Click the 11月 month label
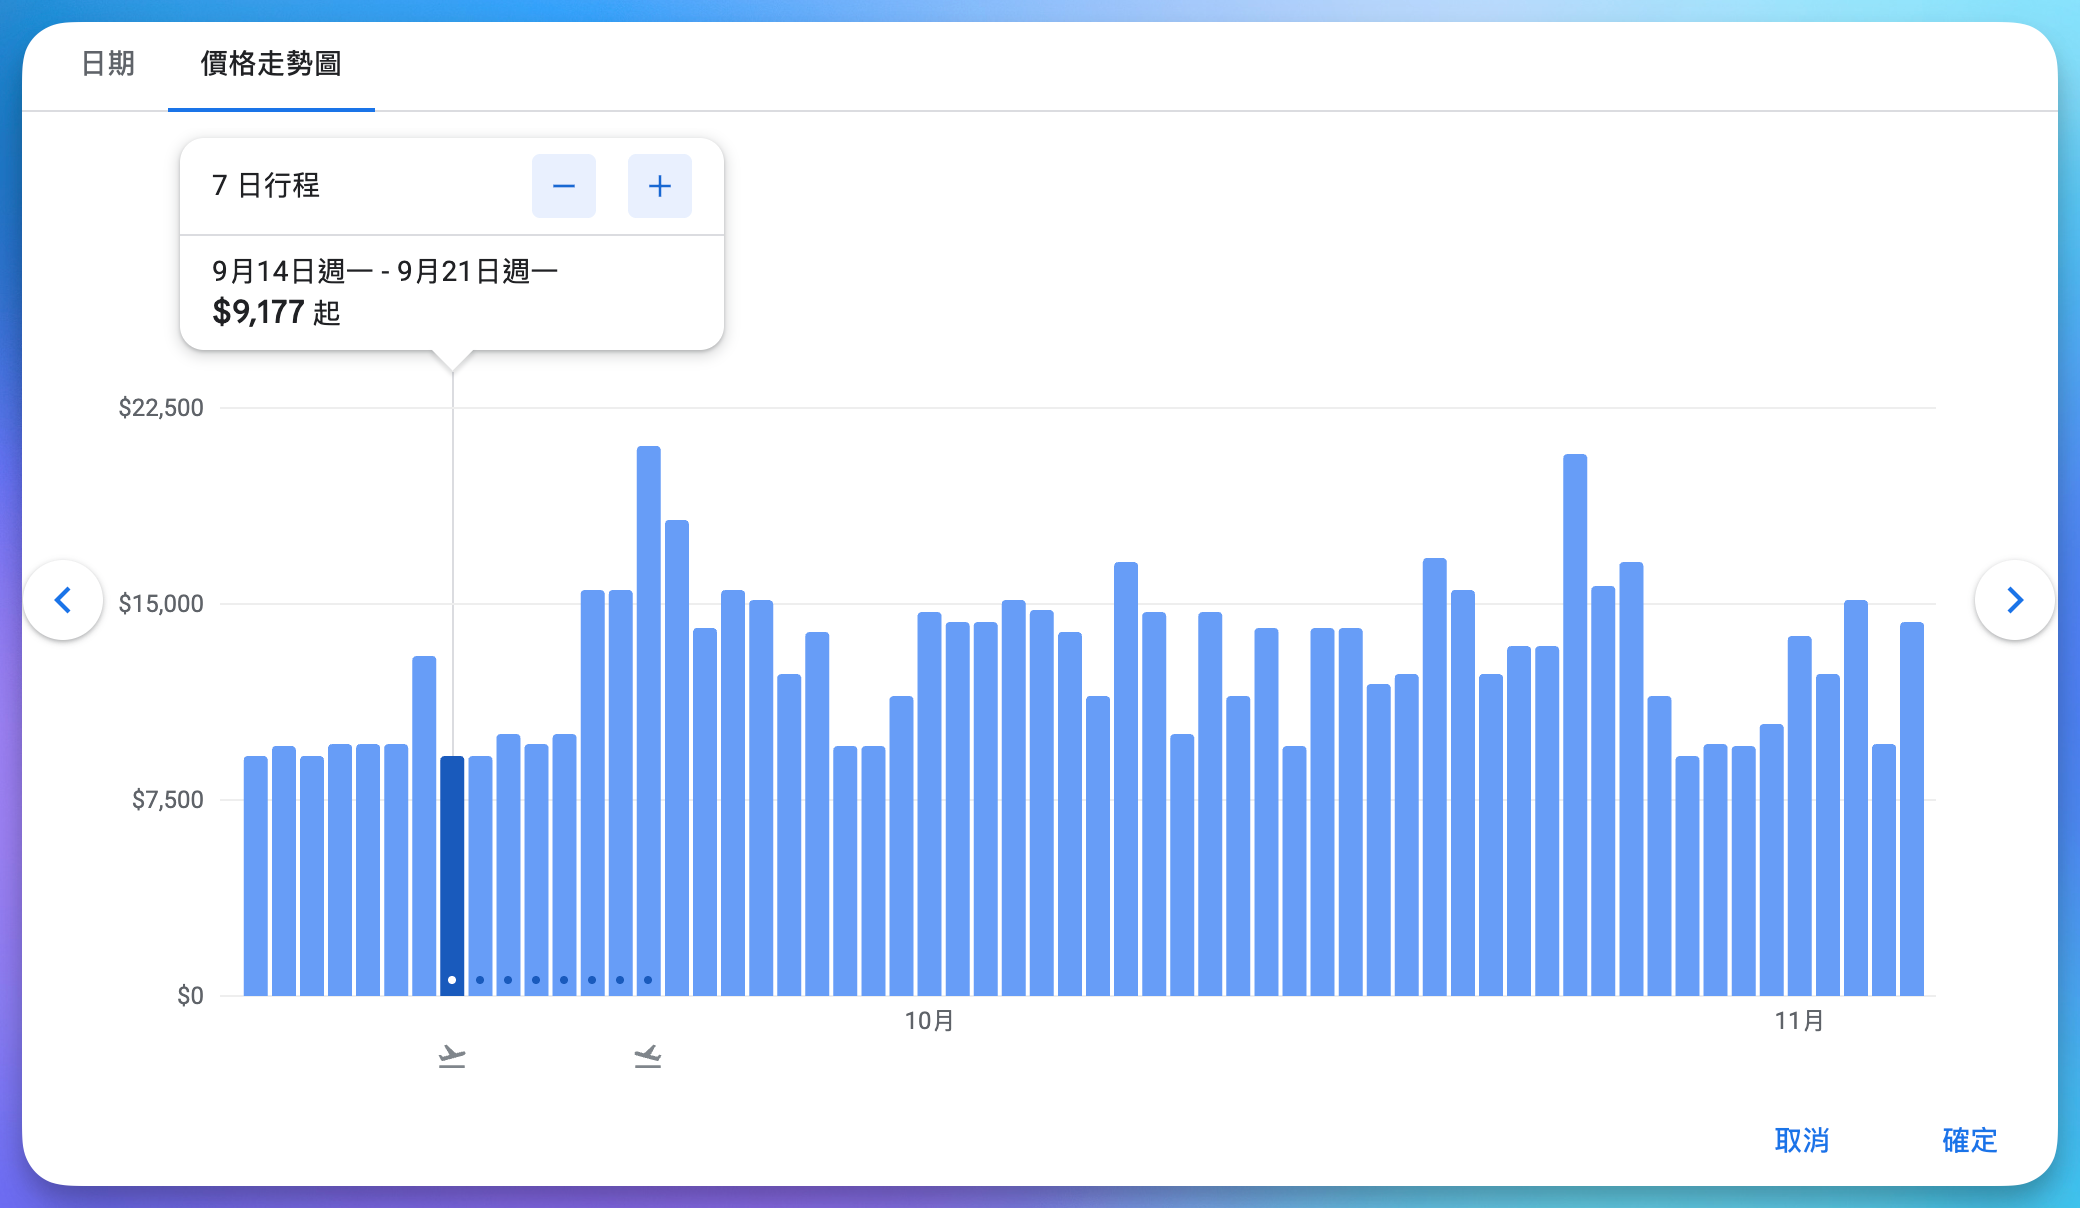This screenshot has height=1208, width=2080. pos(1799,1021)
